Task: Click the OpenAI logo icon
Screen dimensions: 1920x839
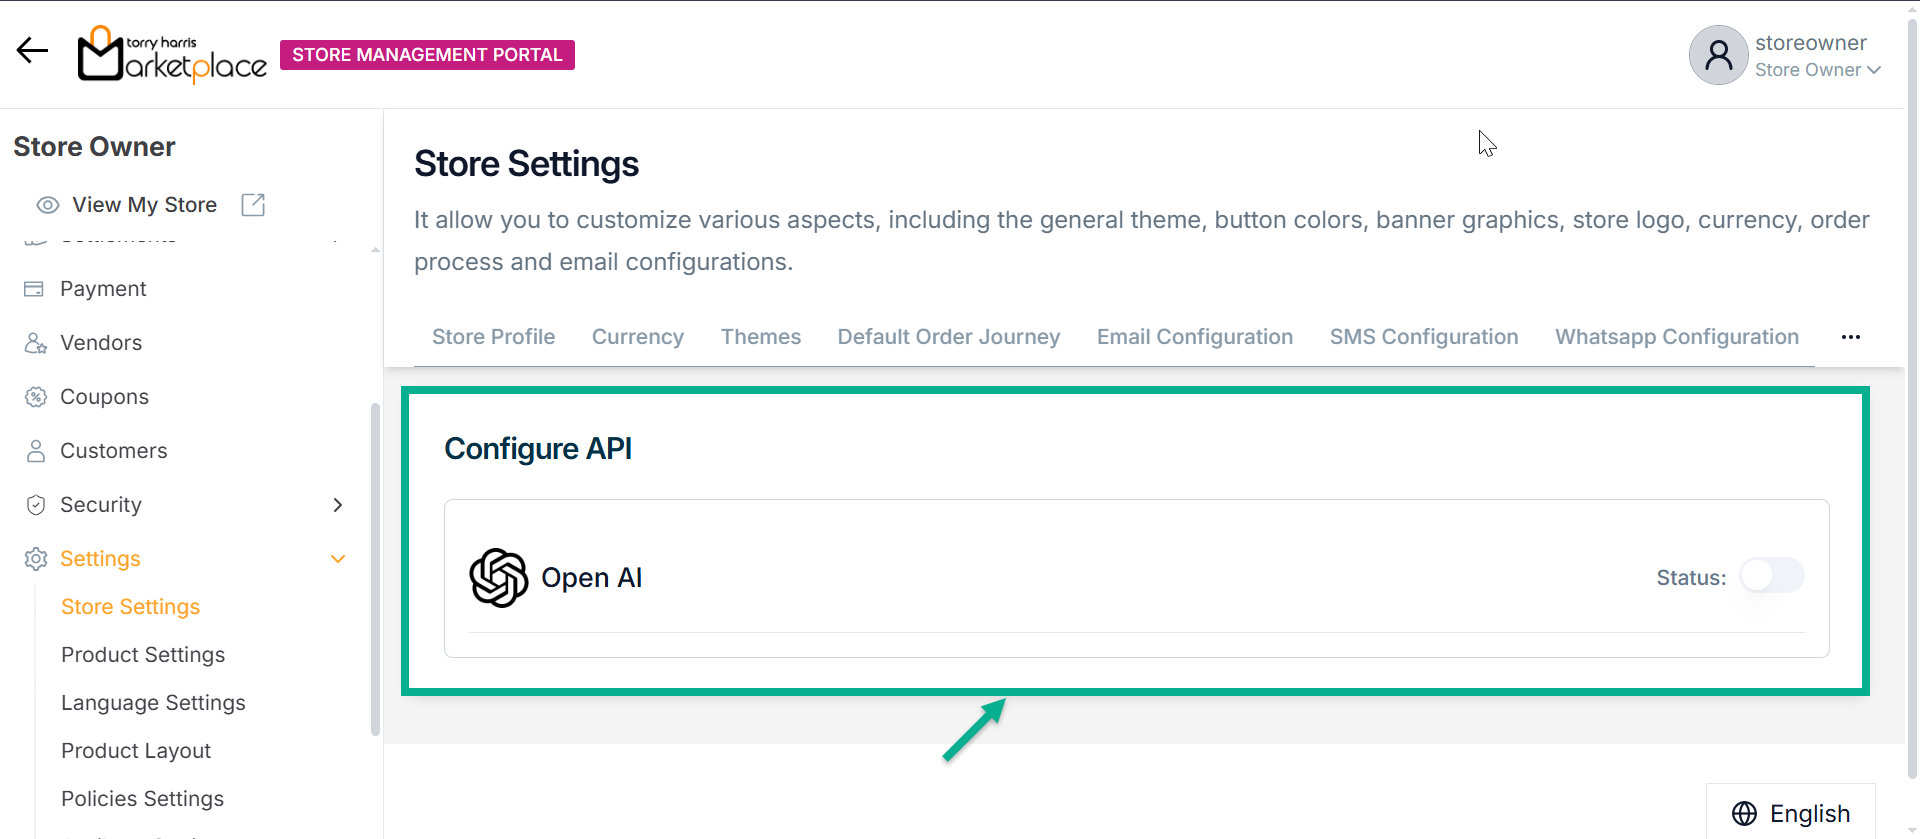Action: coord(498,578)
